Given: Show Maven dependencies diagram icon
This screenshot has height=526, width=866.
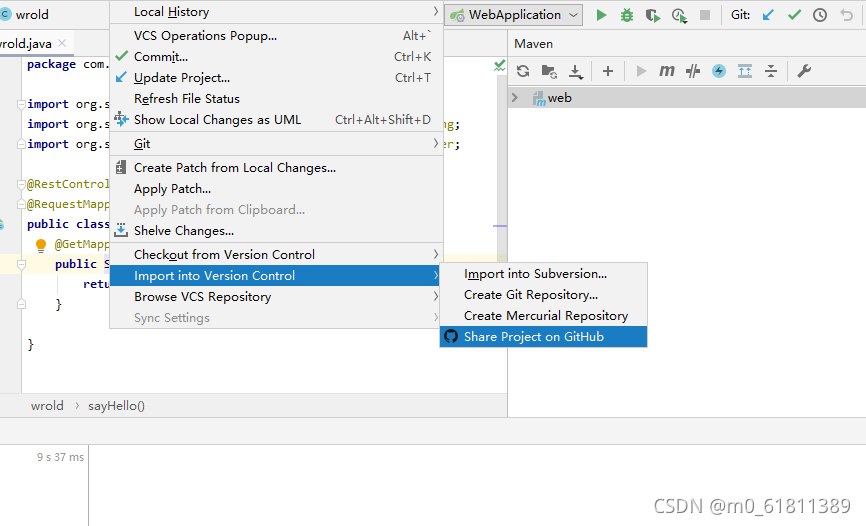Looking at the screenshot, I should point(745,71).
